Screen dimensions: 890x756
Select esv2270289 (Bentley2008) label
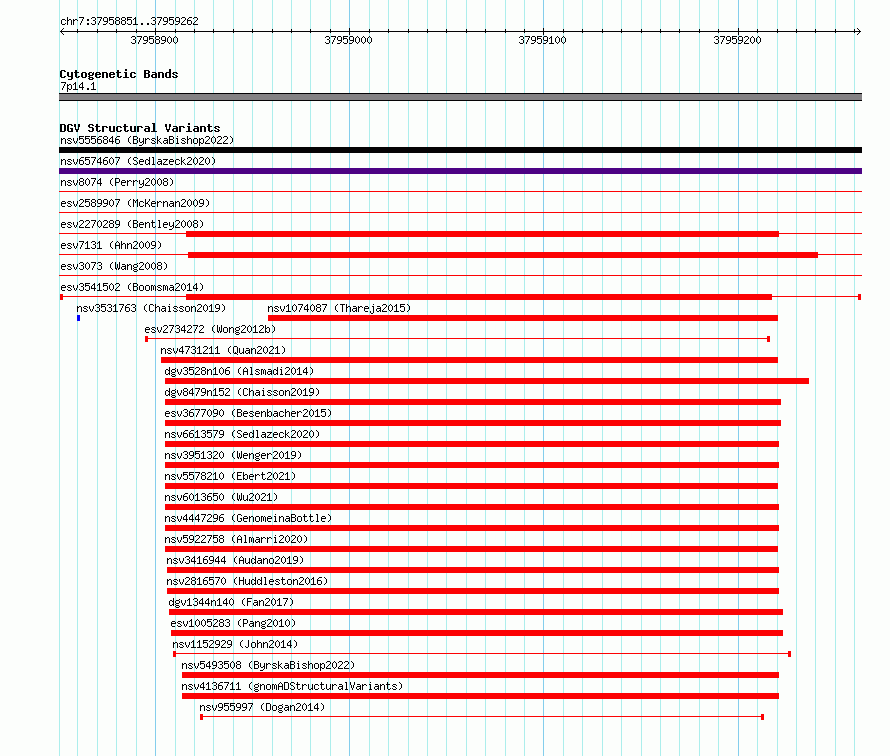tap(132, 224)
